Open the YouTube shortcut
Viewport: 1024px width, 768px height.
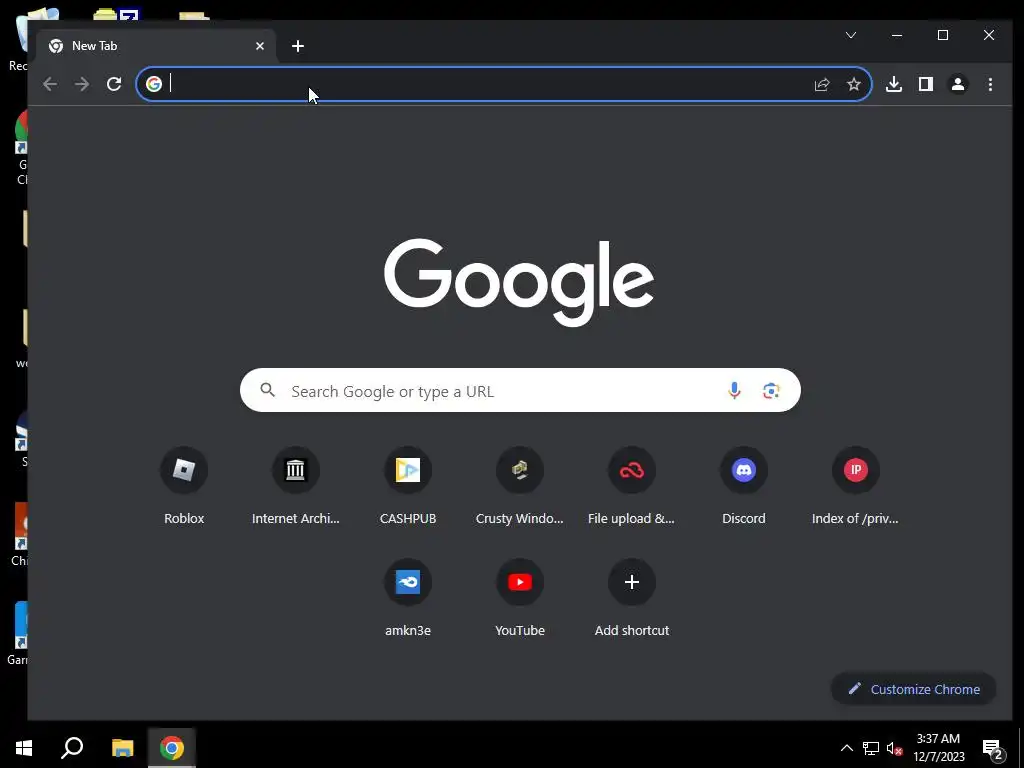tap(520, 598)
